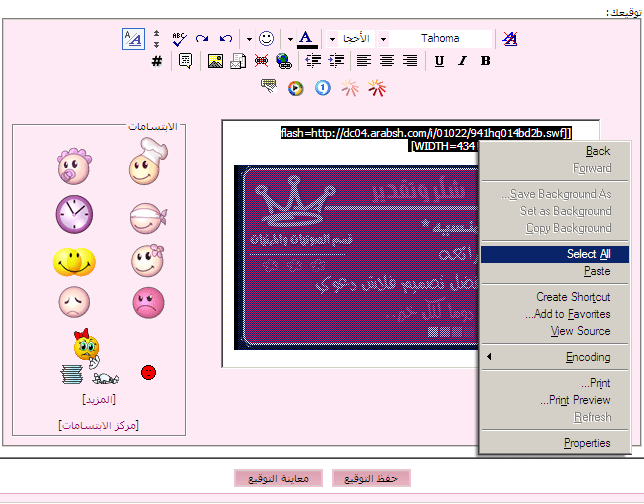Click the insert link globe icon
The image size is (644, 504).
[x=284, y=61]
